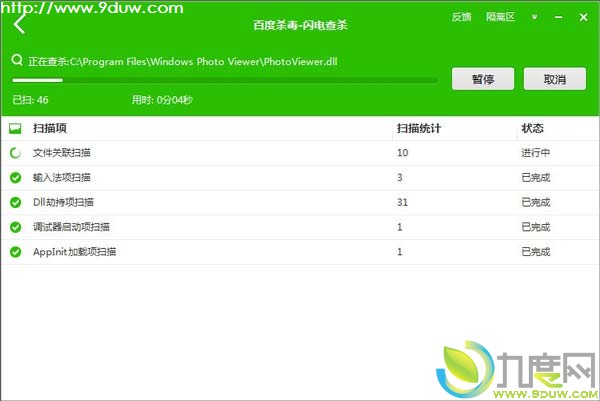Click 已完成 status for Dll劫持项扫描
This screenshot has width=600, height=401.
click(x=536, y=202)
